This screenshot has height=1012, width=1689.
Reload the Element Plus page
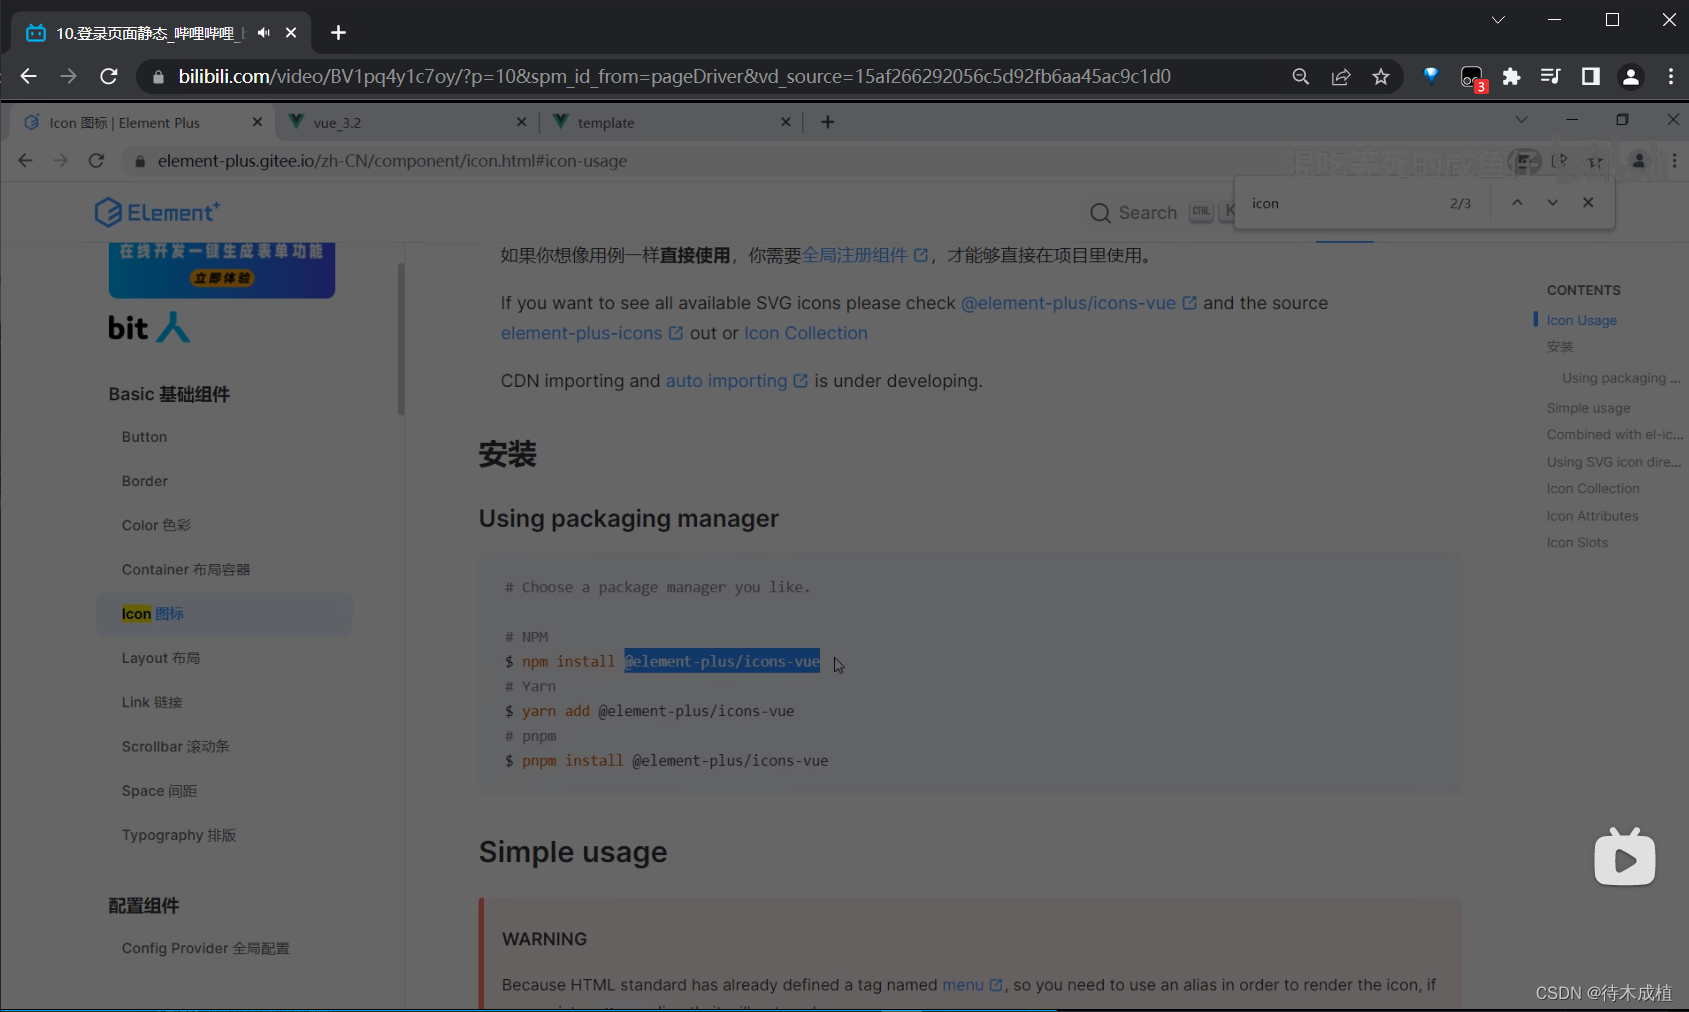pyautogui.click(x=96, y=161)
